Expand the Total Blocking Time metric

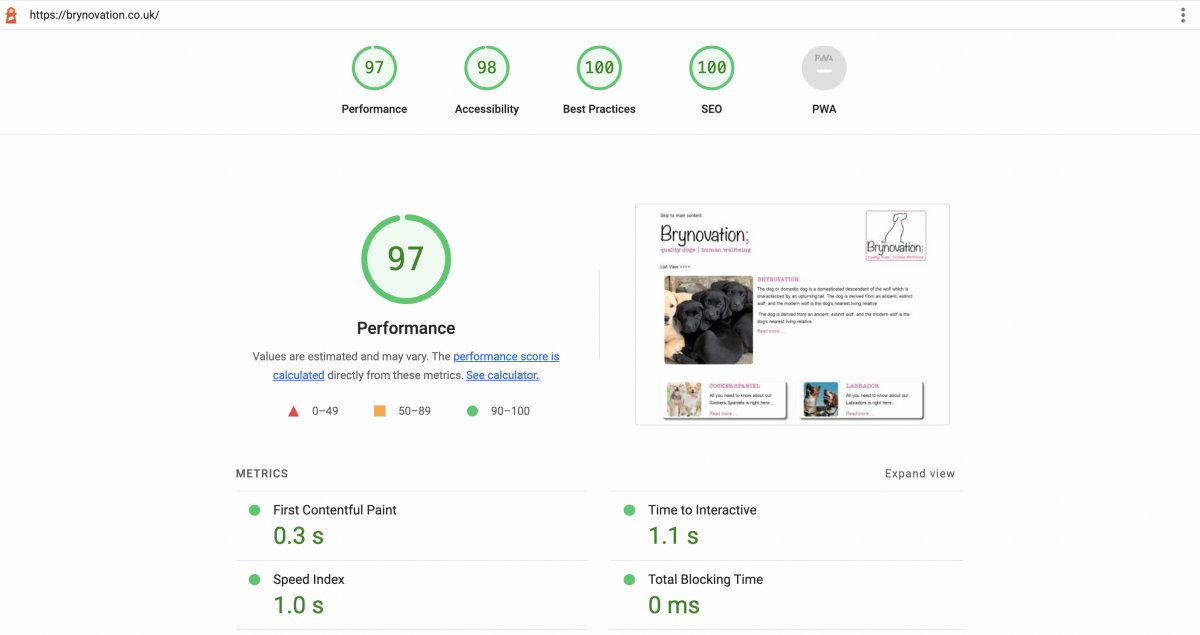[705, 580]
